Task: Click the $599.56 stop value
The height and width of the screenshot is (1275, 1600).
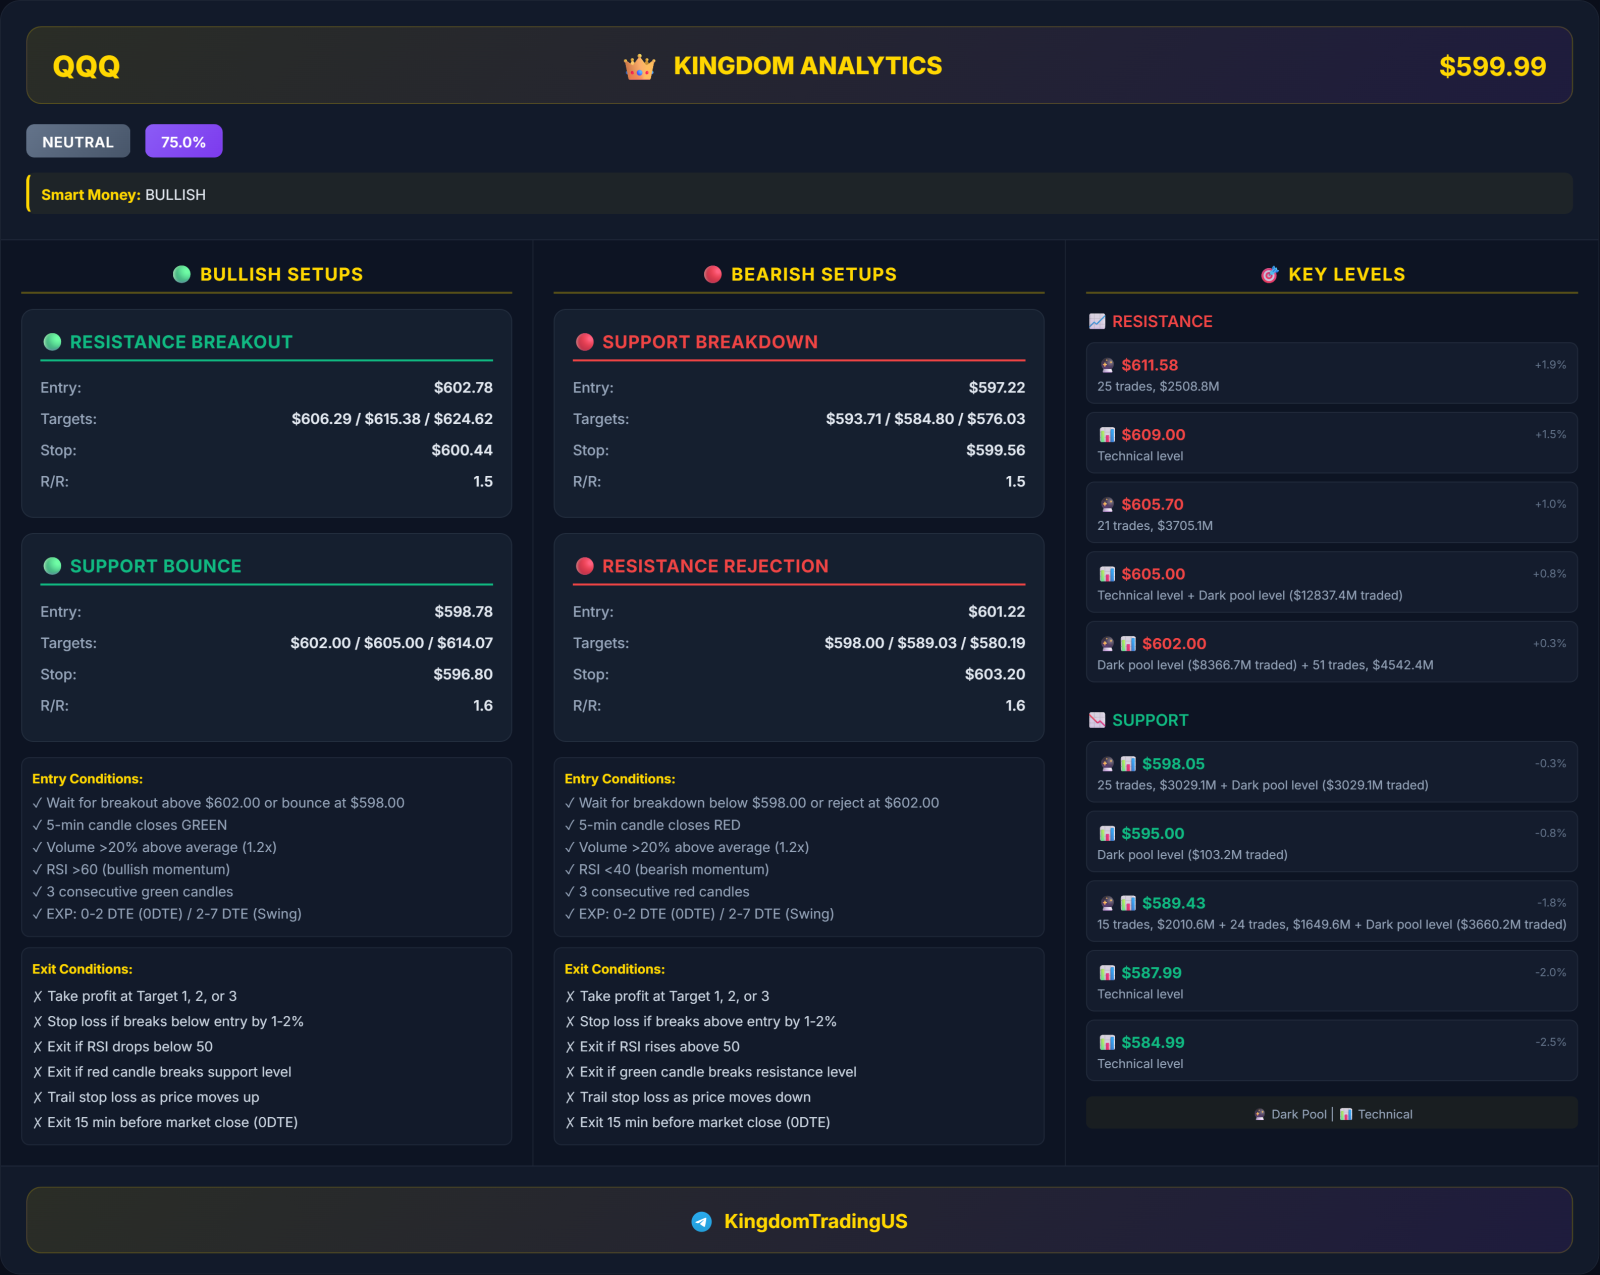Action: click(x=996, y=450)
